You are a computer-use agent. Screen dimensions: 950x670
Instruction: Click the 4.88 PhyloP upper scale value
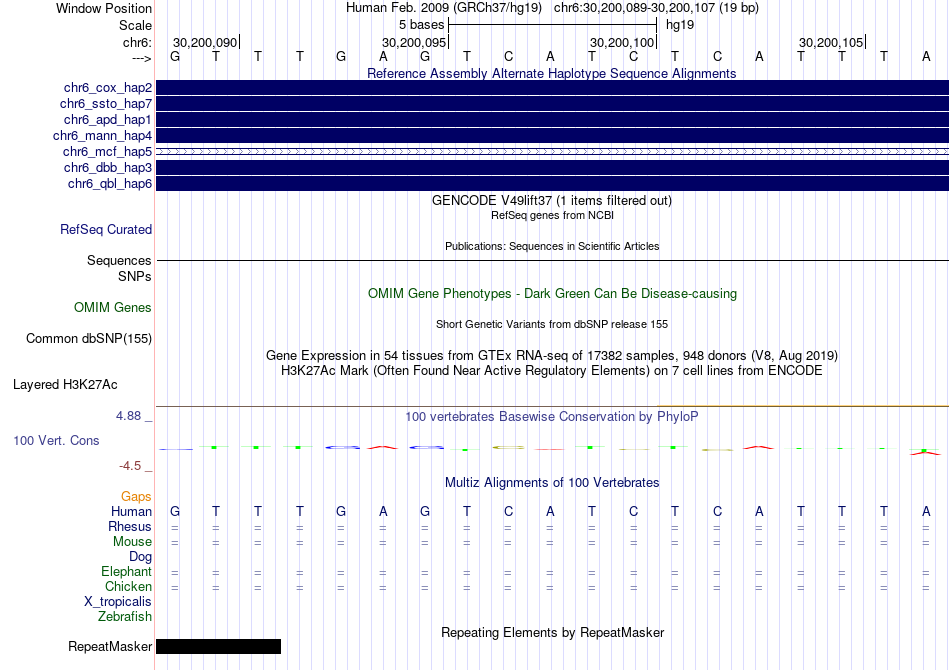click(128, 416)
